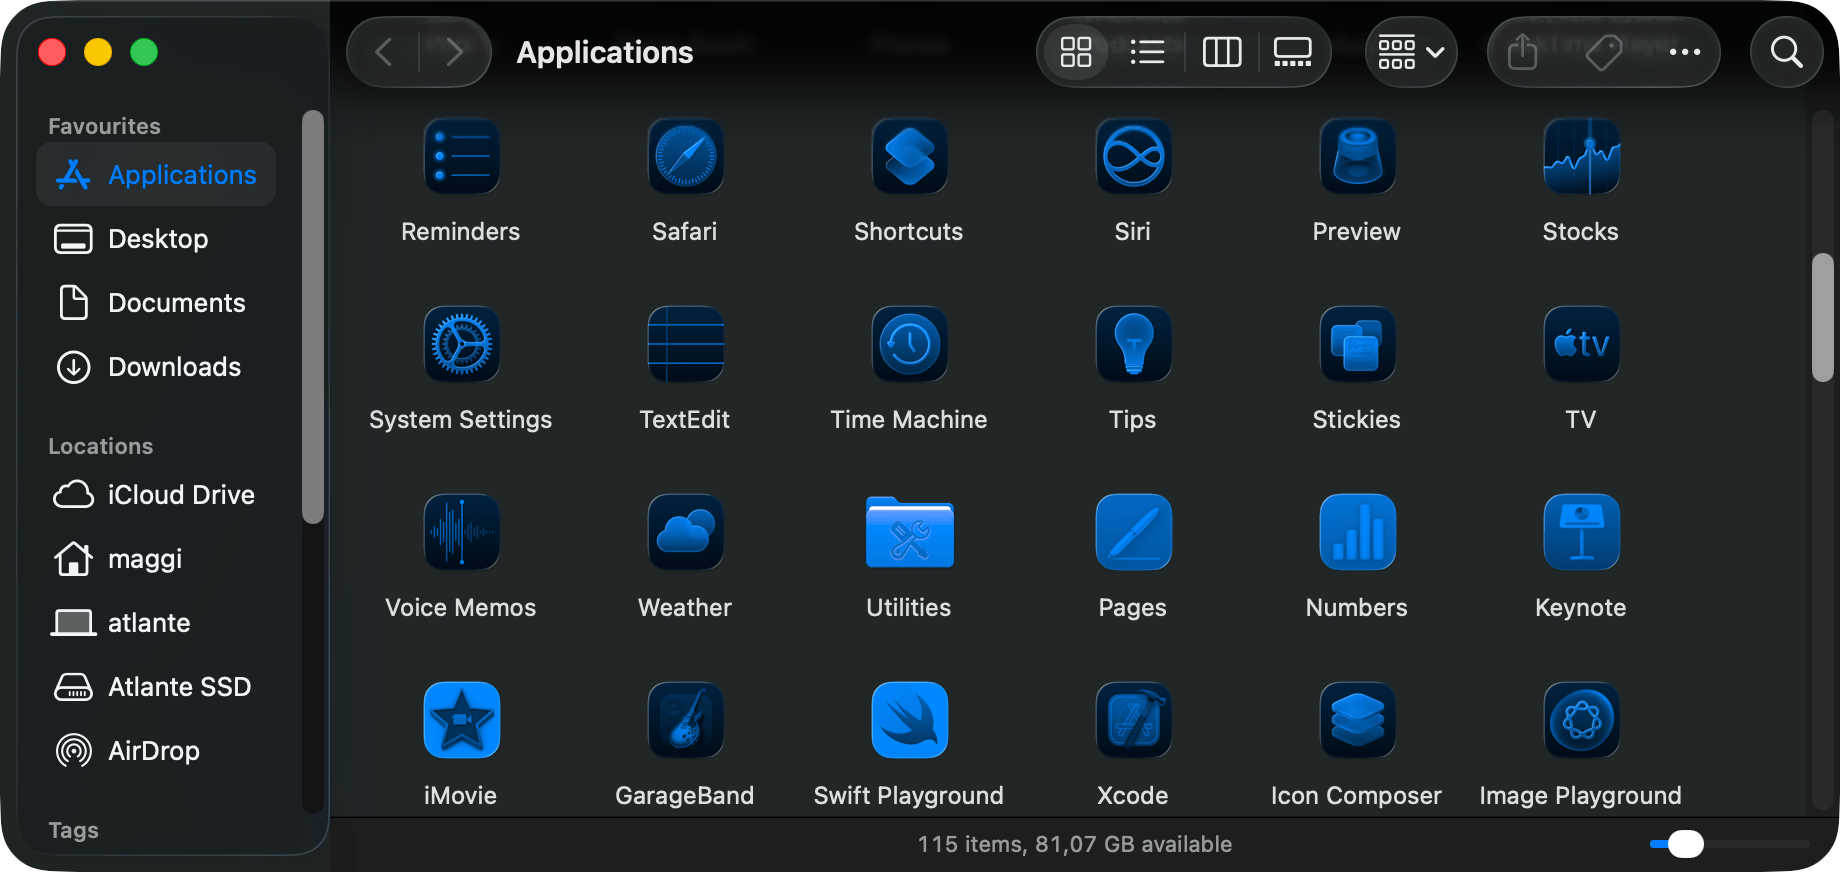Click the Icon Composer label text
Image resolution: width=1840 pixels, height=872 pixels.
coord(1357,795)
